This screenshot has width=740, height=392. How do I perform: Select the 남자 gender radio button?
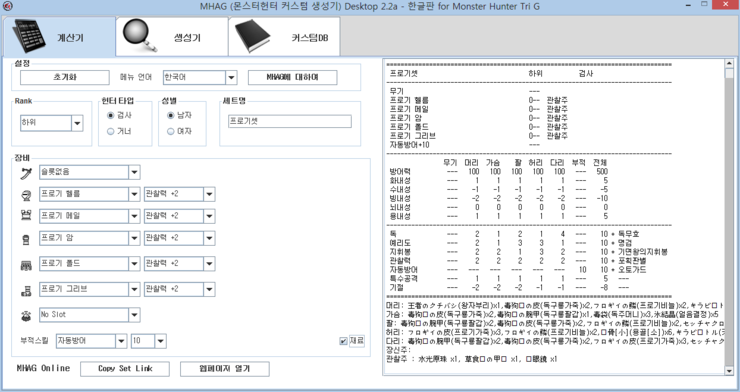[x=171, y=115]
